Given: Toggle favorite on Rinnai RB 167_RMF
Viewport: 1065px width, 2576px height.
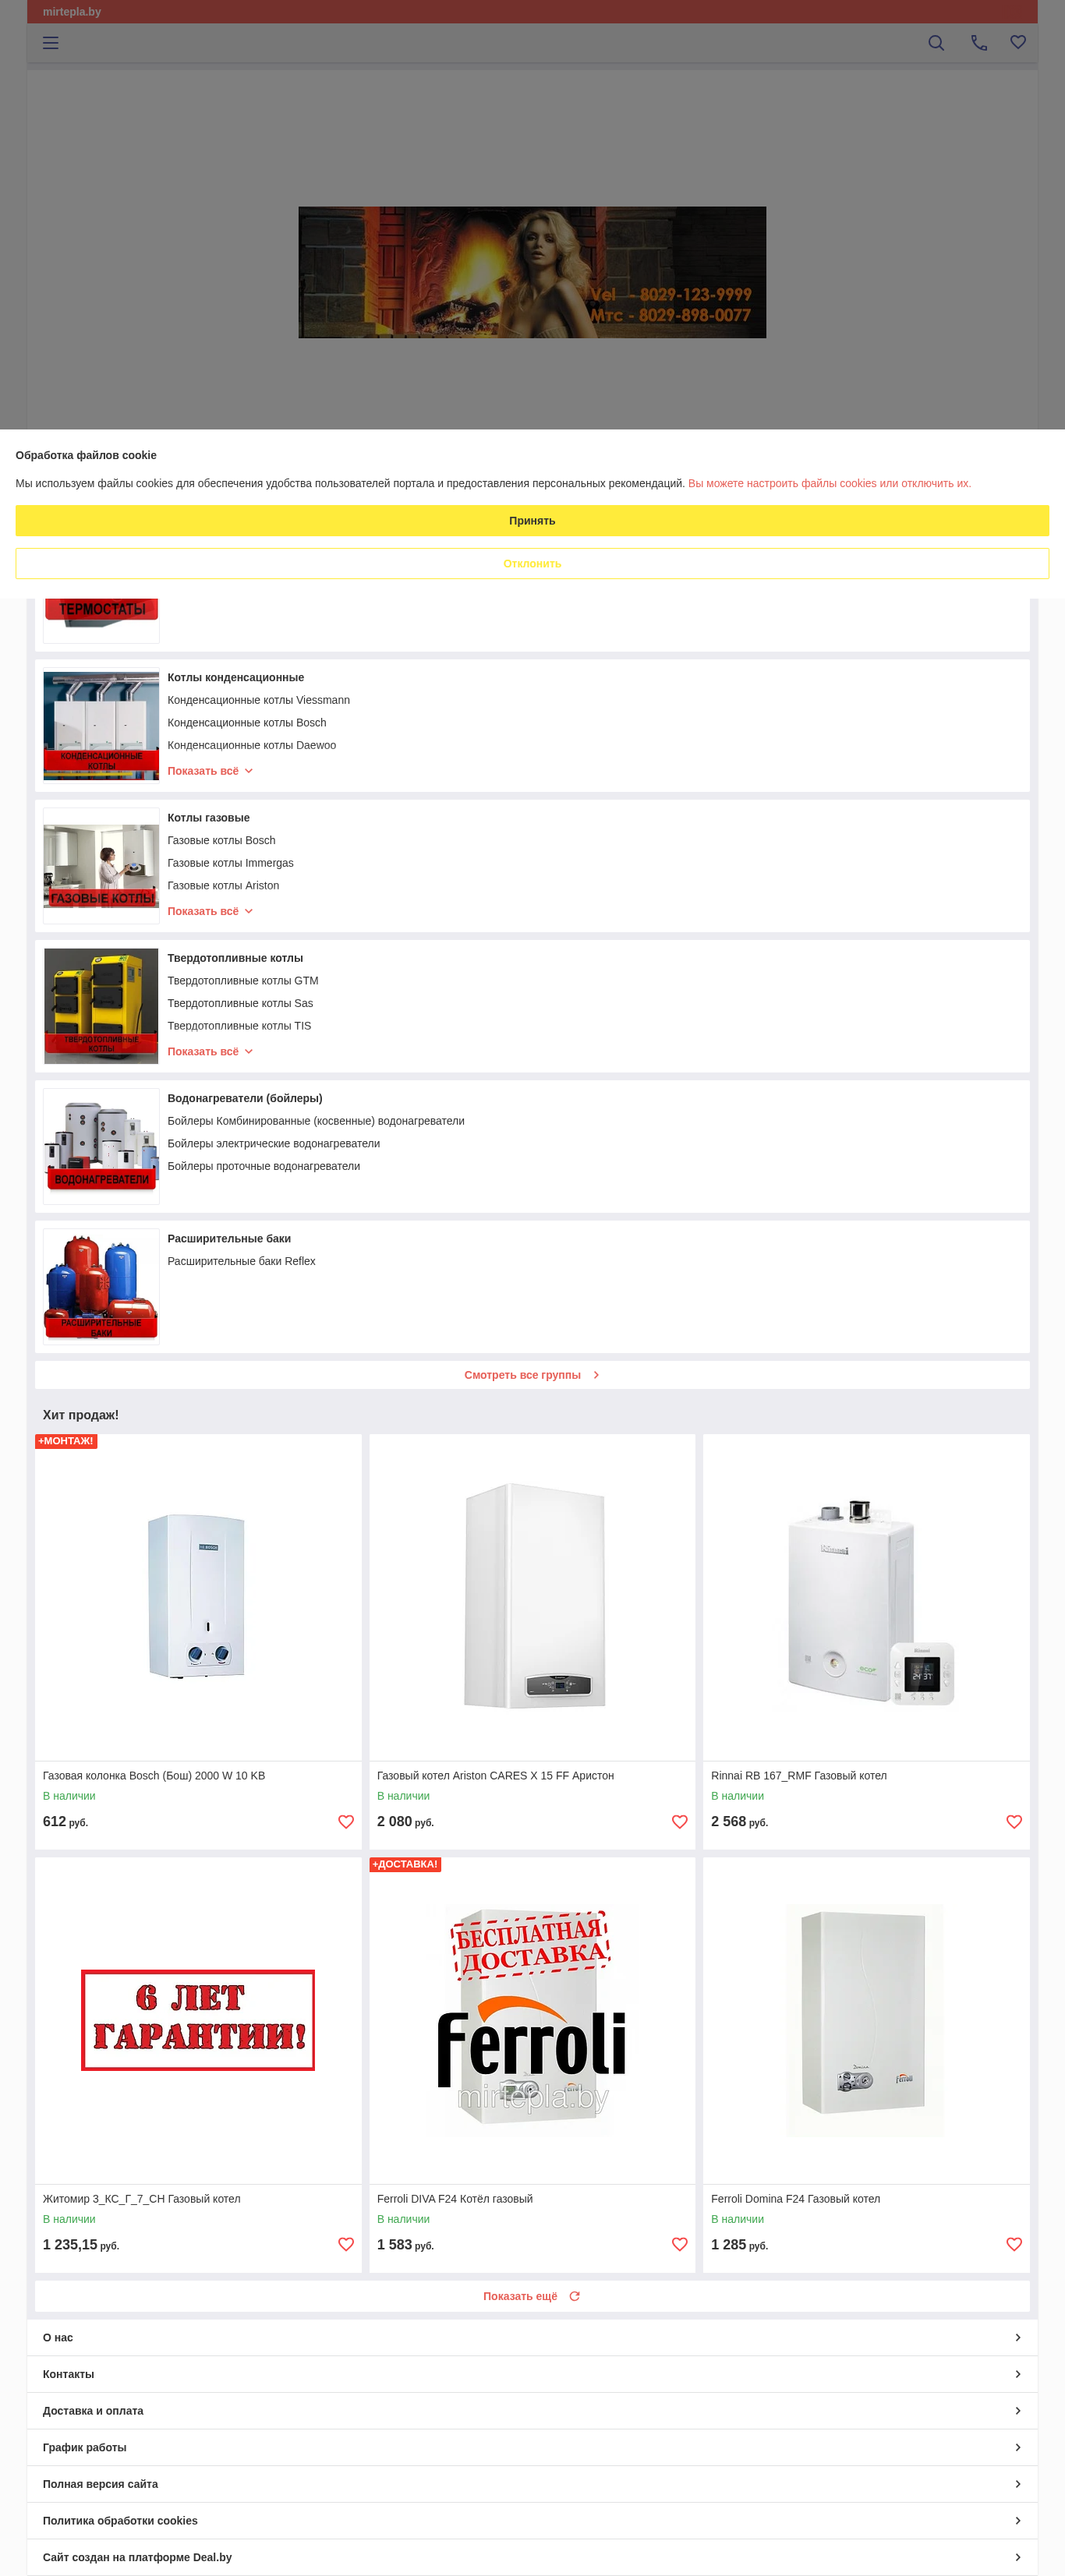Looking at the screenshot, I should [1014, 1821].
